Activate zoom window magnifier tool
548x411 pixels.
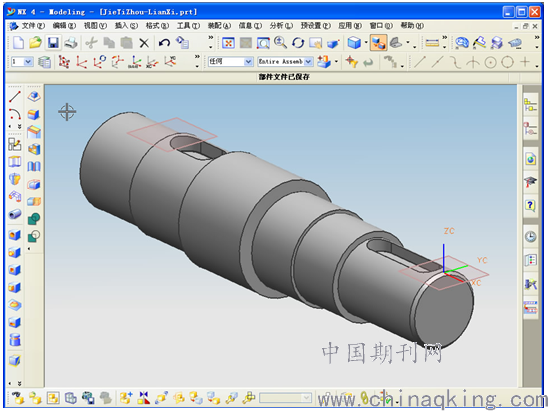click(263, 43)
